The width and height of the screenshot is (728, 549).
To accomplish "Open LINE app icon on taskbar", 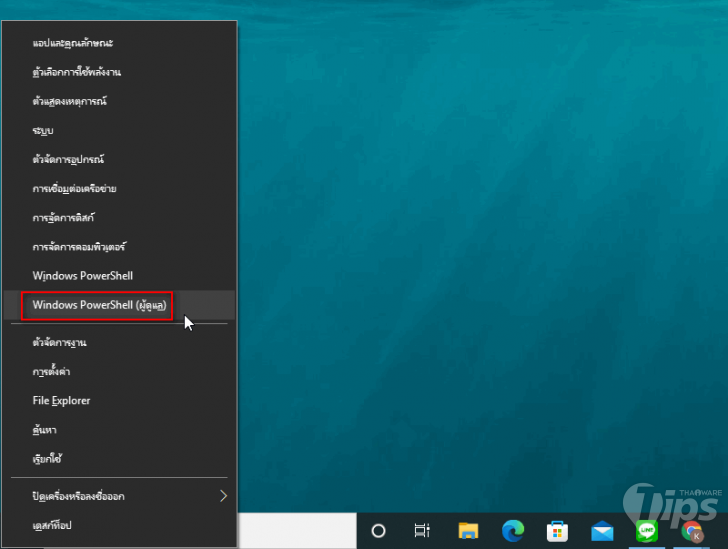I will tap(647, 531).
